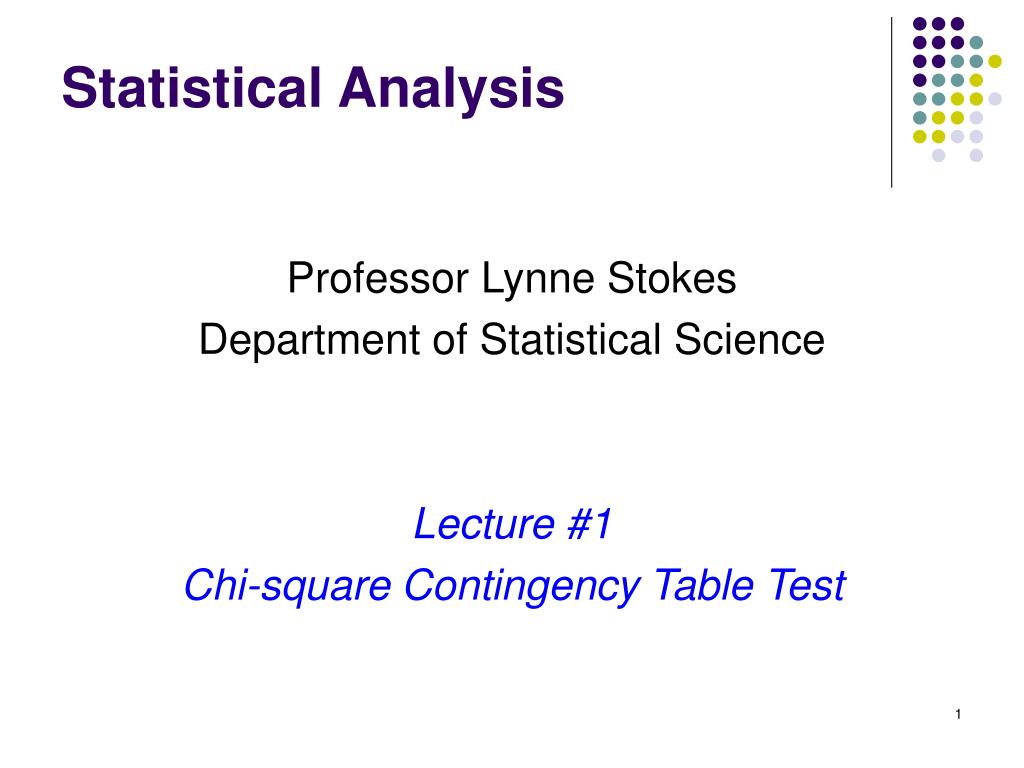Image resolution: width=1024 pixels, height=768 pixels.
Task: Select the word "Contingency" in the blue subtitle
Action: coord(522,586)
